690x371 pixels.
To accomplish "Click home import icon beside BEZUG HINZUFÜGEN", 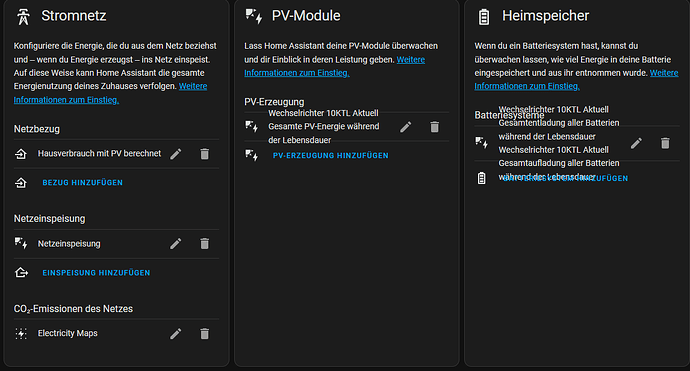I will point(21,183).
